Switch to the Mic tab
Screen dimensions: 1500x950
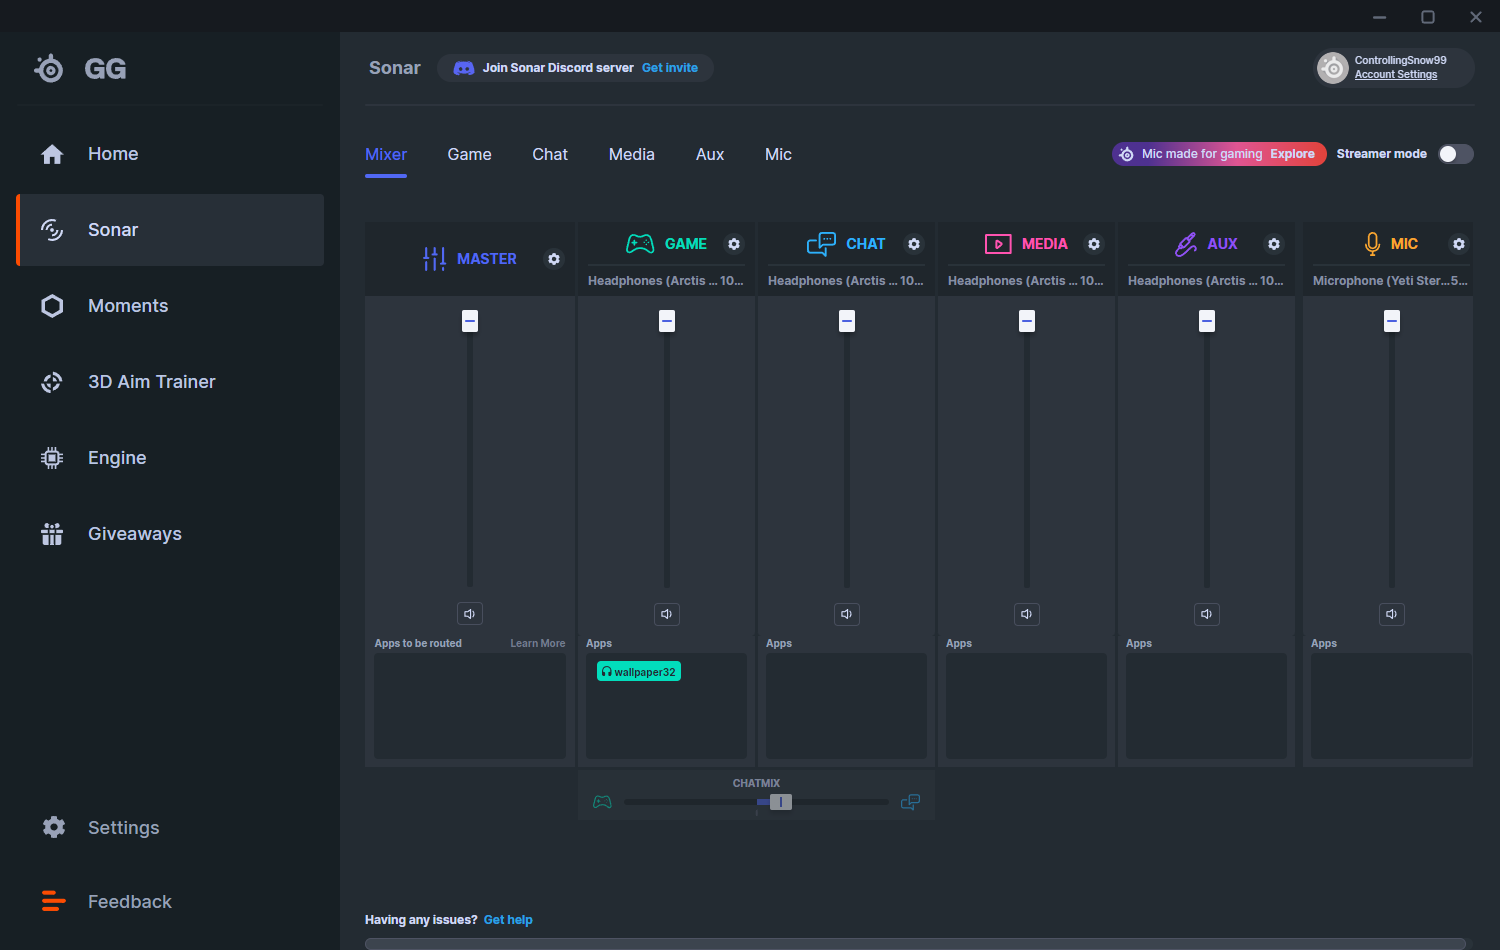point(778,155)
